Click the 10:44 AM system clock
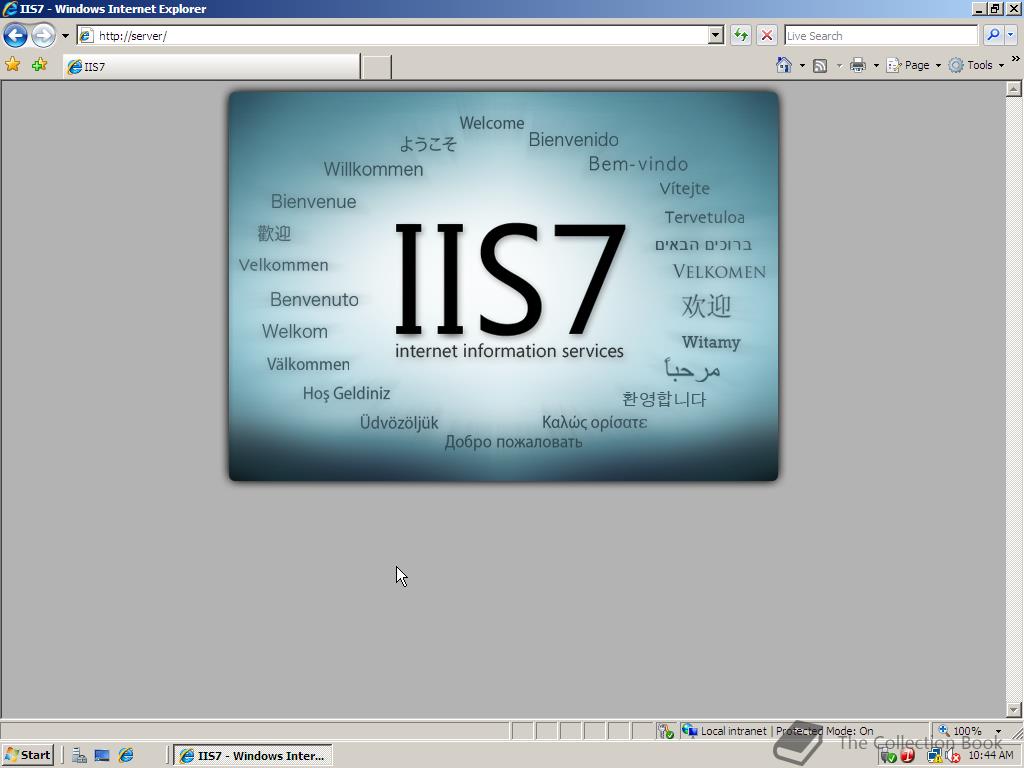1024x768 pixels. pos(991,756)
